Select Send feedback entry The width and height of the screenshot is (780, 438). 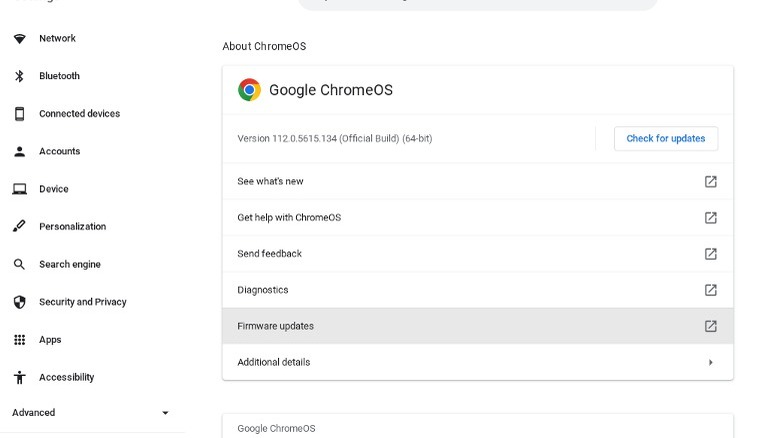click(x=270, y=254)
